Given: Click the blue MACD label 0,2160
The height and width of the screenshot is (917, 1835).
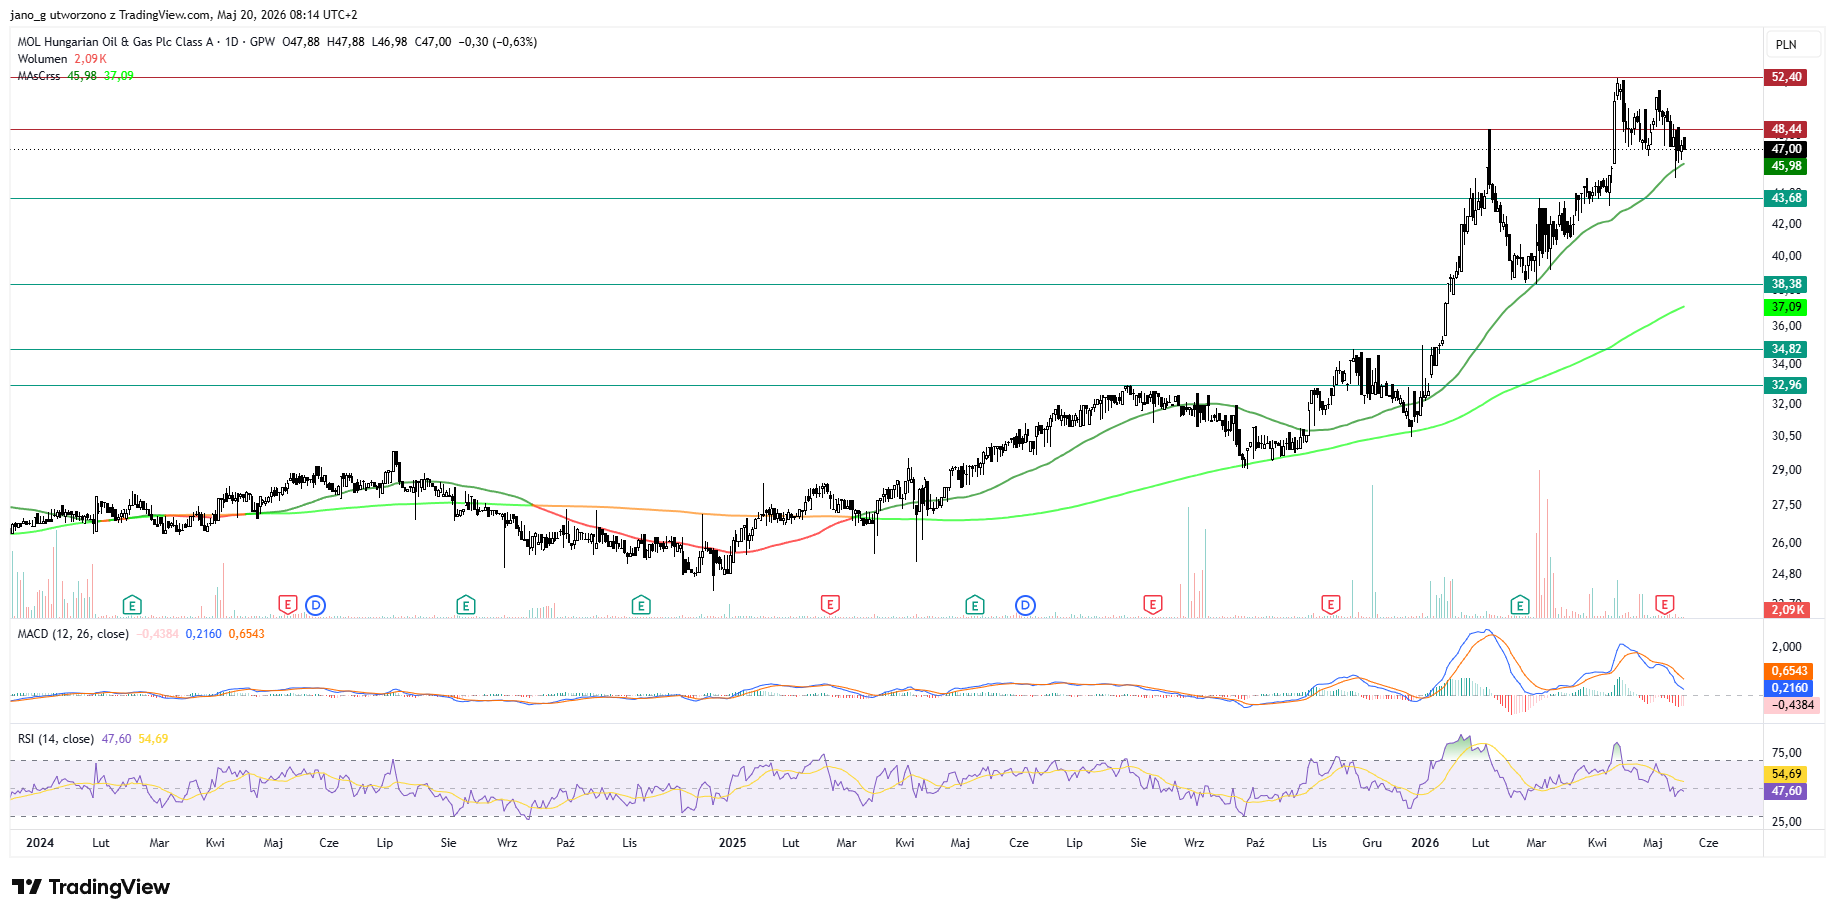Looking at the screenshot, I should click(1789, 688).
